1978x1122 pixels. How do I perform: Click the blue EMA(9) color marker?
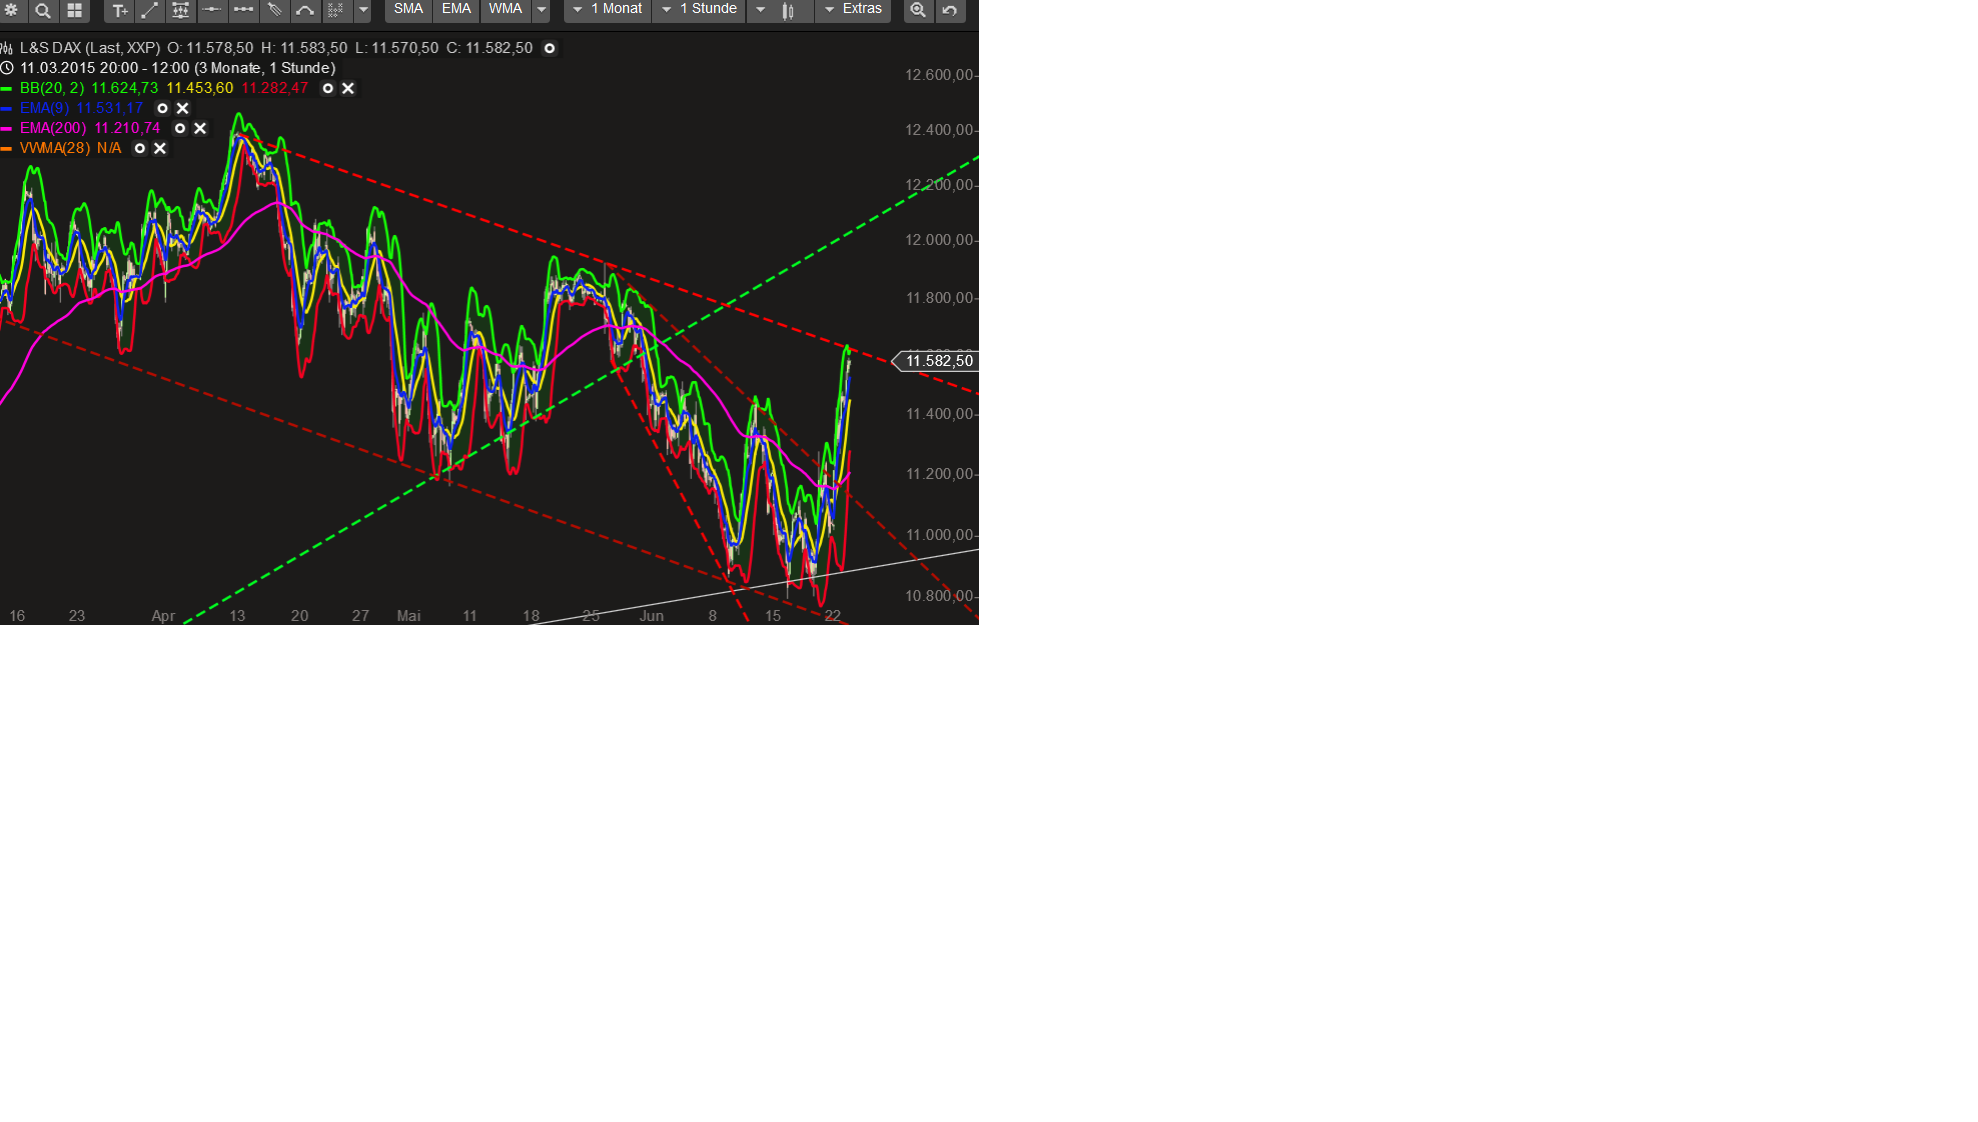click(6, 108)
